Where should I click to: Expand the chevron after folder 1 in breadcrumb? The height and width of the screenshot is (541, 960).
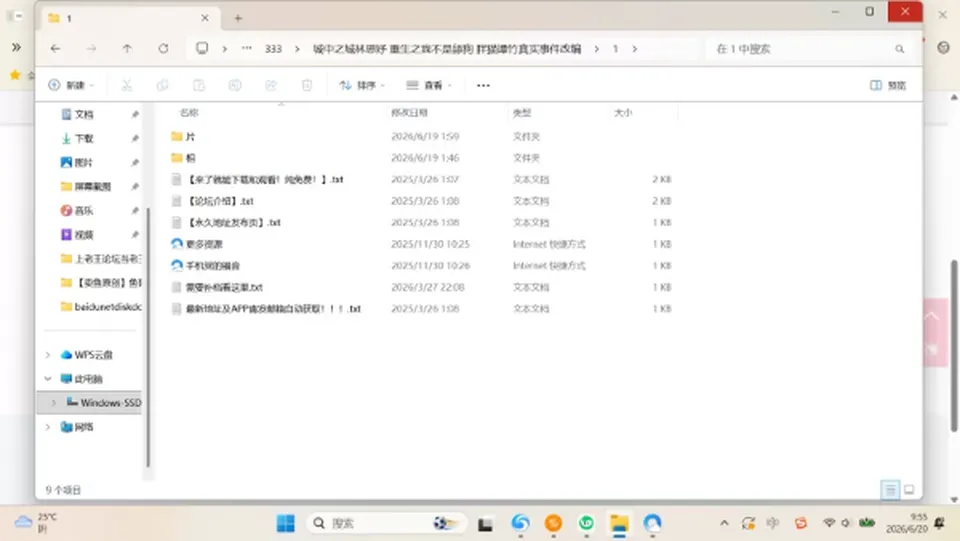[635, 49]
